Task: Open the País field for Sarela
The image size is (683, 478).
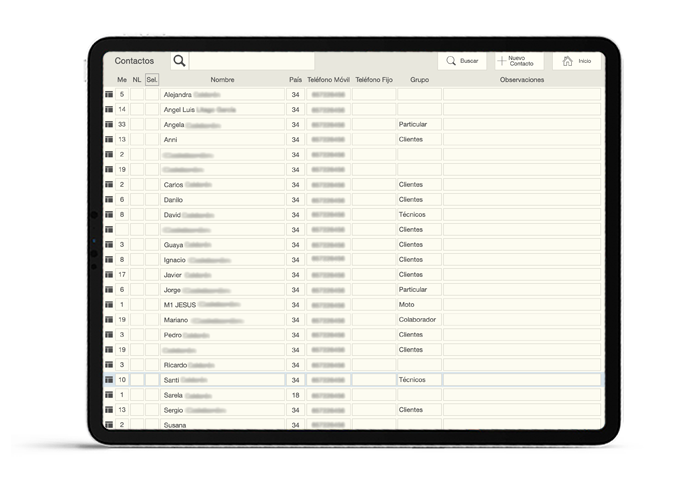Action: point(295,395)
